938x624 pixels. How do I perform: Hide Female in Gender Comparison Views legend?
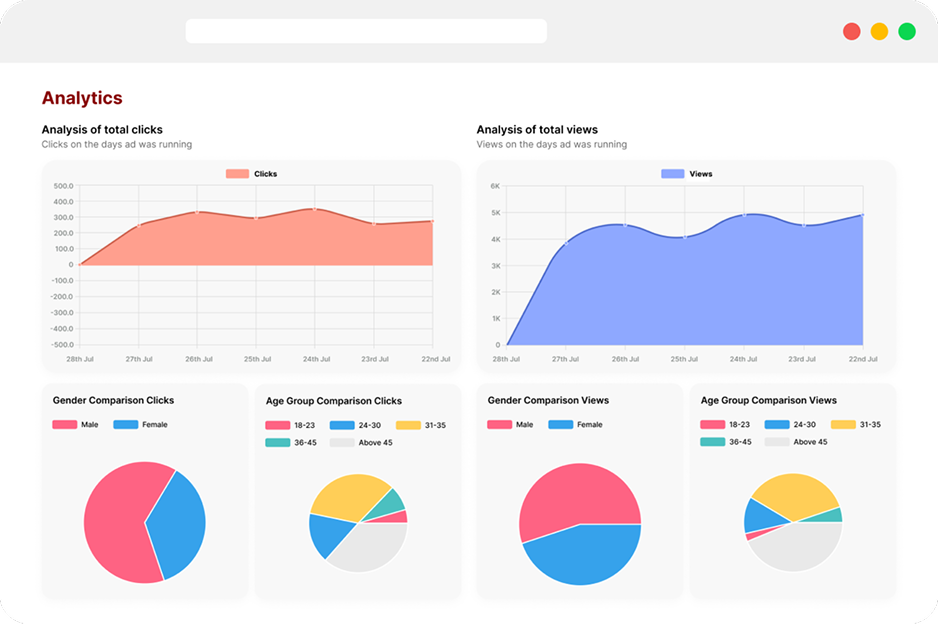[575, 425]
